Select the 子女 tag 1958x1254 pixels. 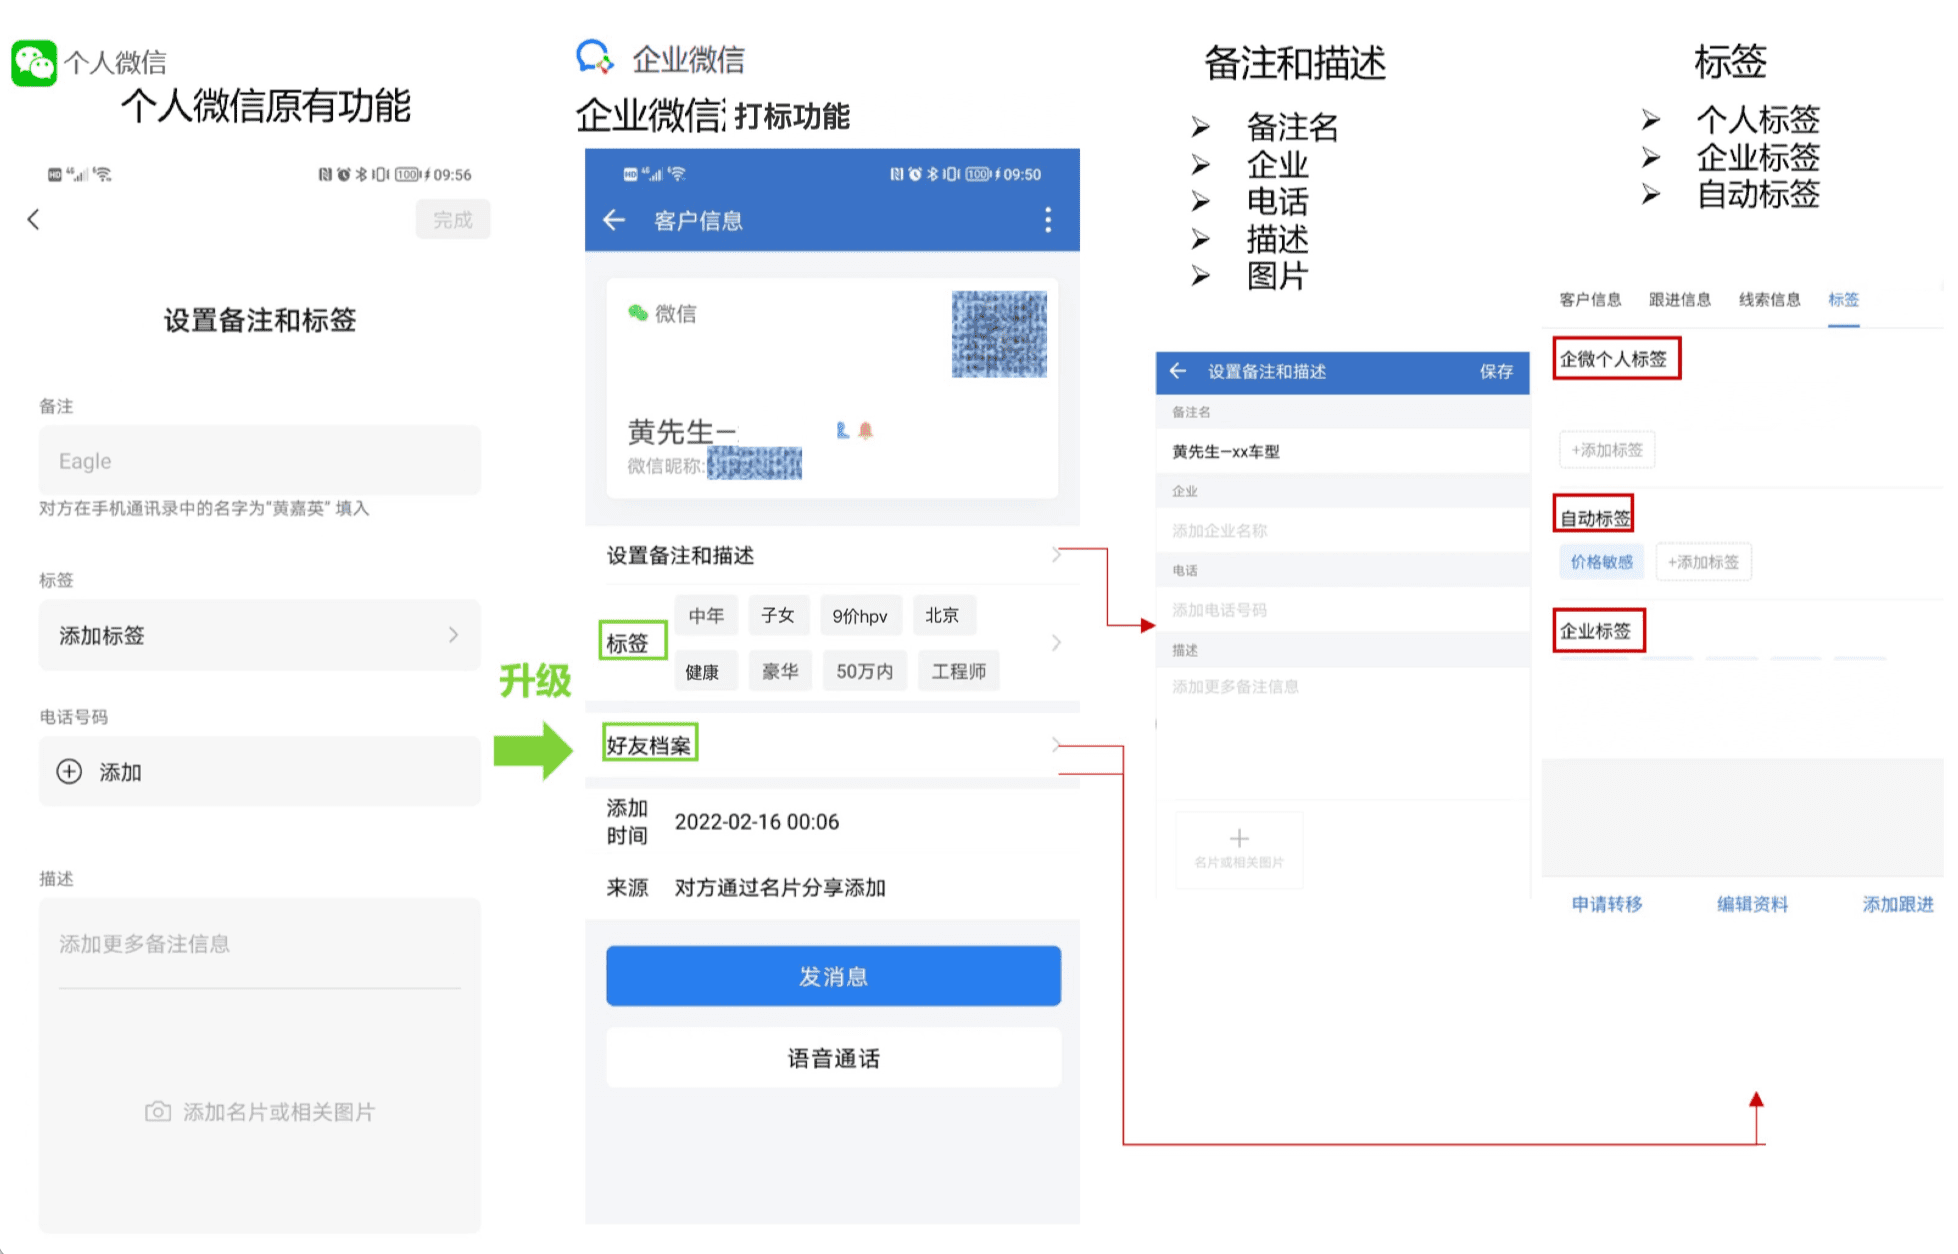pyautogui.click(x=777, y=615)
